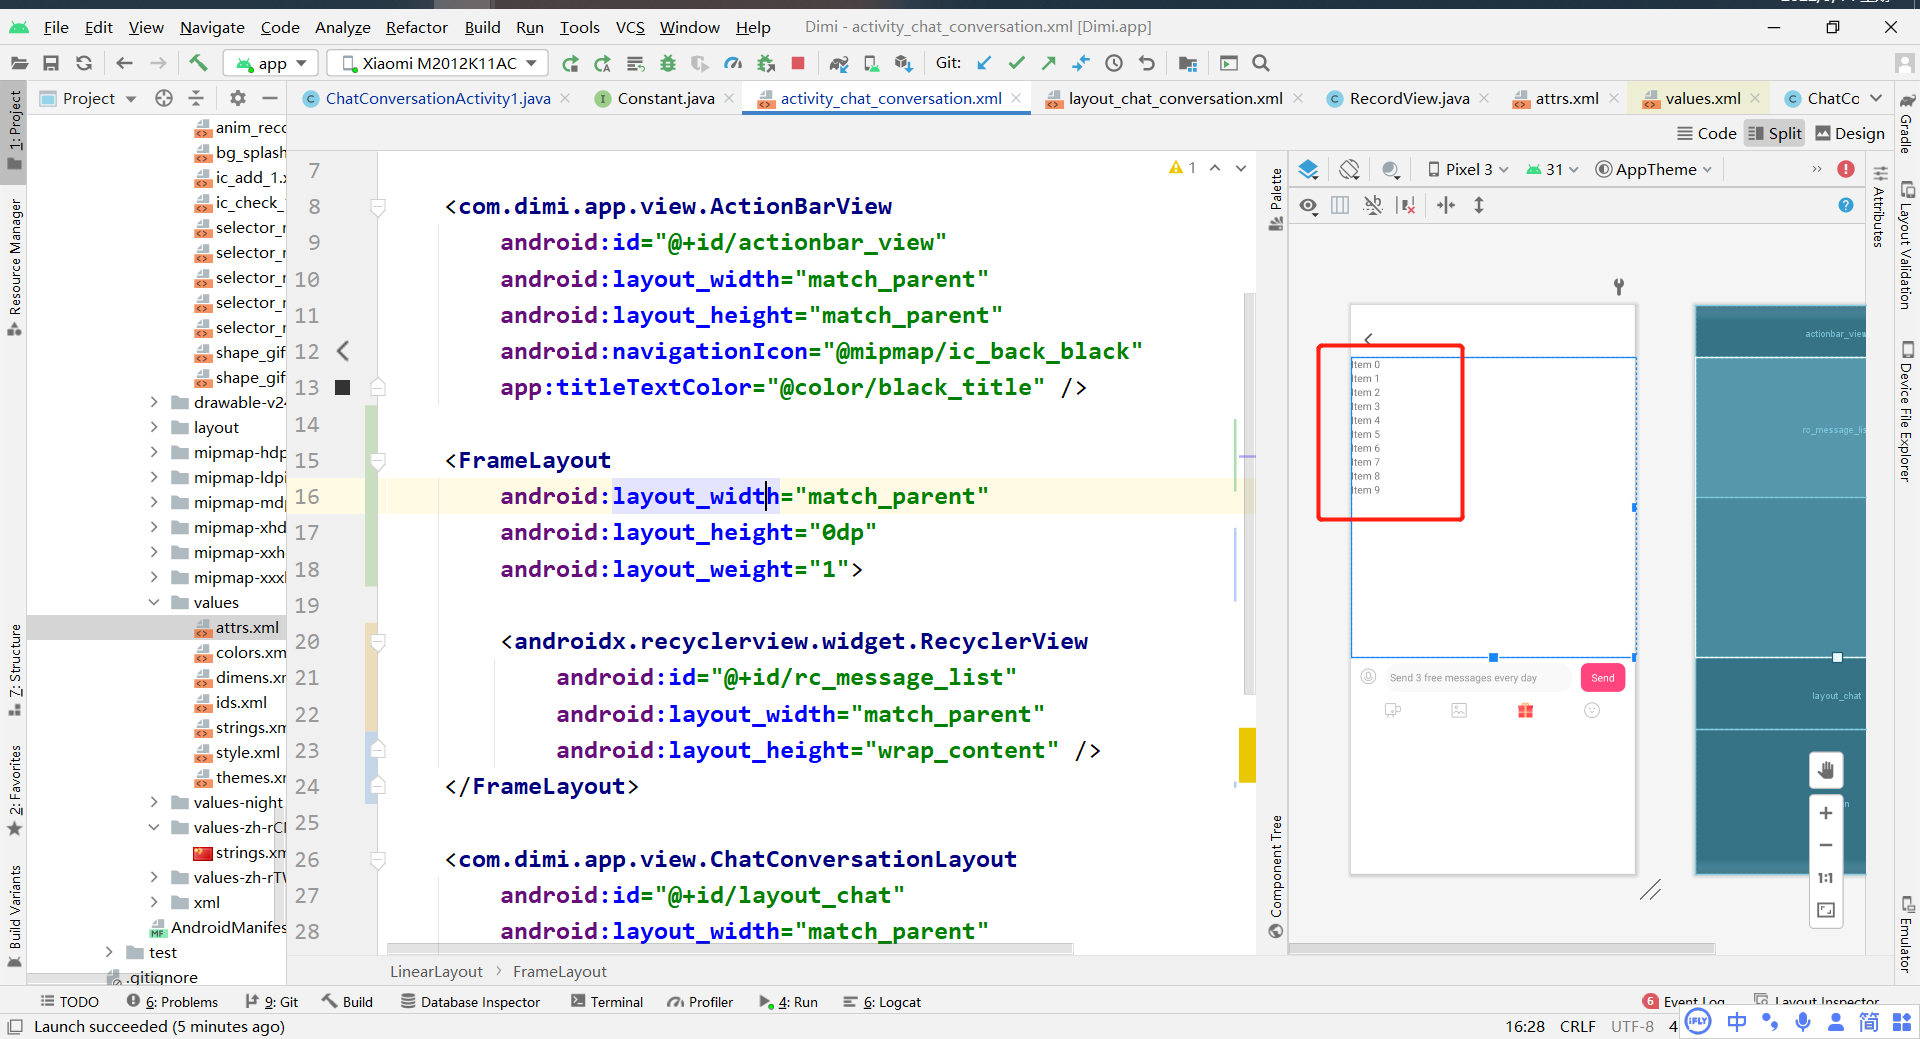The height and width of the screenshot is (1039, 1920).
Task: Switch editor to Code view
Action: click(x=1706, y=133)
